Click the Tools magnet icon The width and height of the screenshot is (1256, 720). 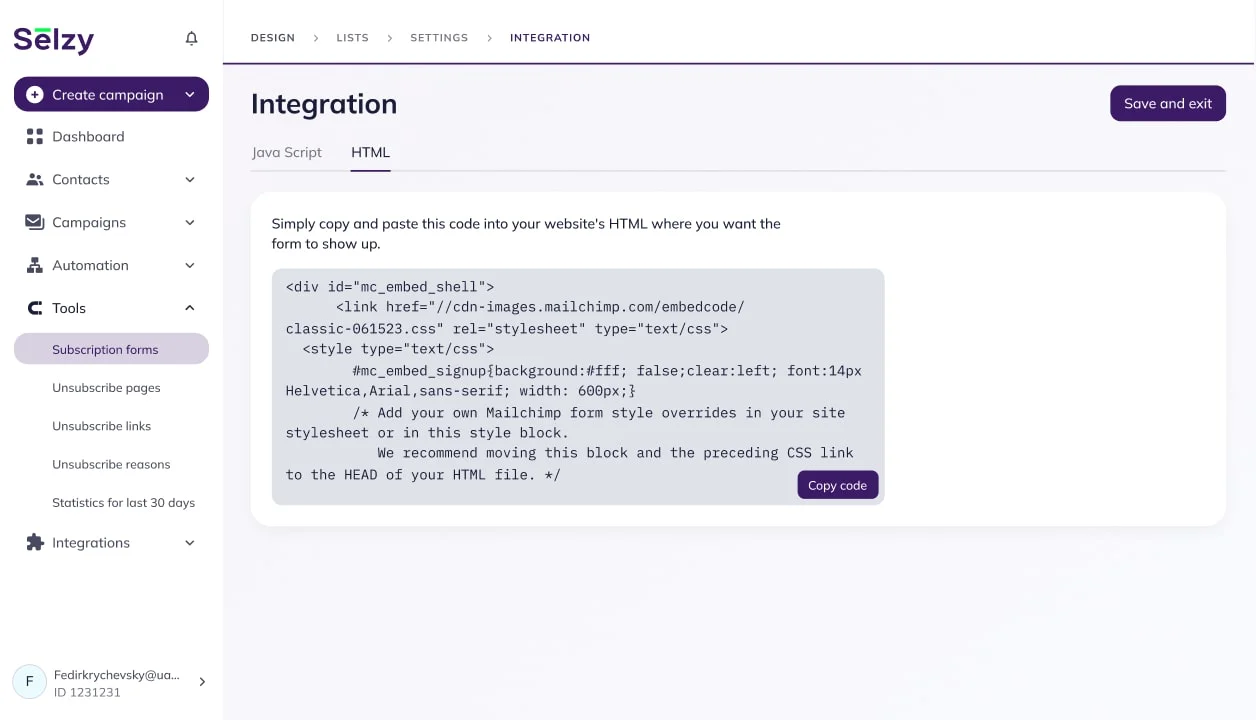point(35,308)
